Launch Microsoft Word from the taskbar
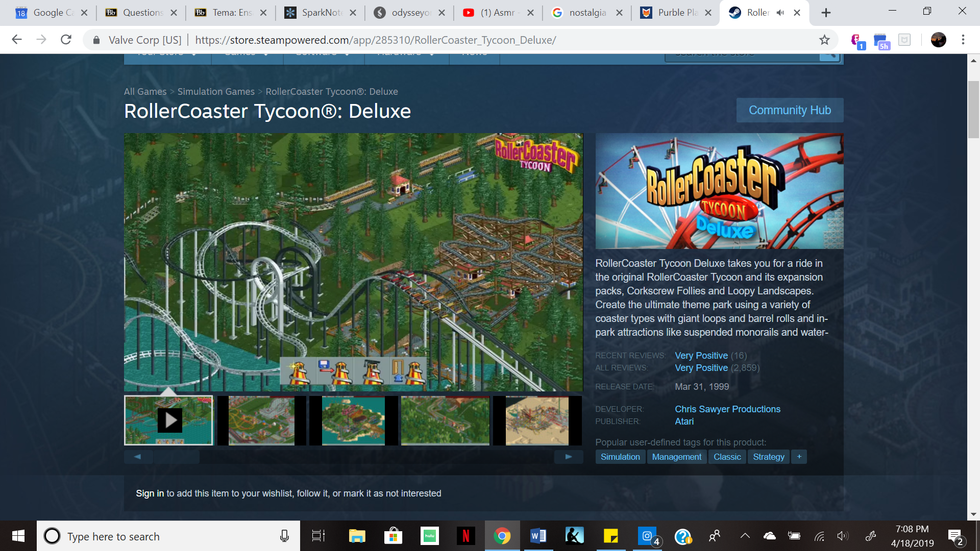The width and height of the screenshot is (980, 551). click(538, 536)
